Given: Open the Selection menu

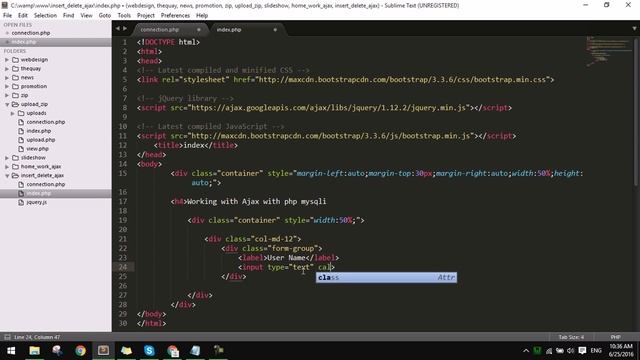Looking at the screenshot, I should coord(45,15).
